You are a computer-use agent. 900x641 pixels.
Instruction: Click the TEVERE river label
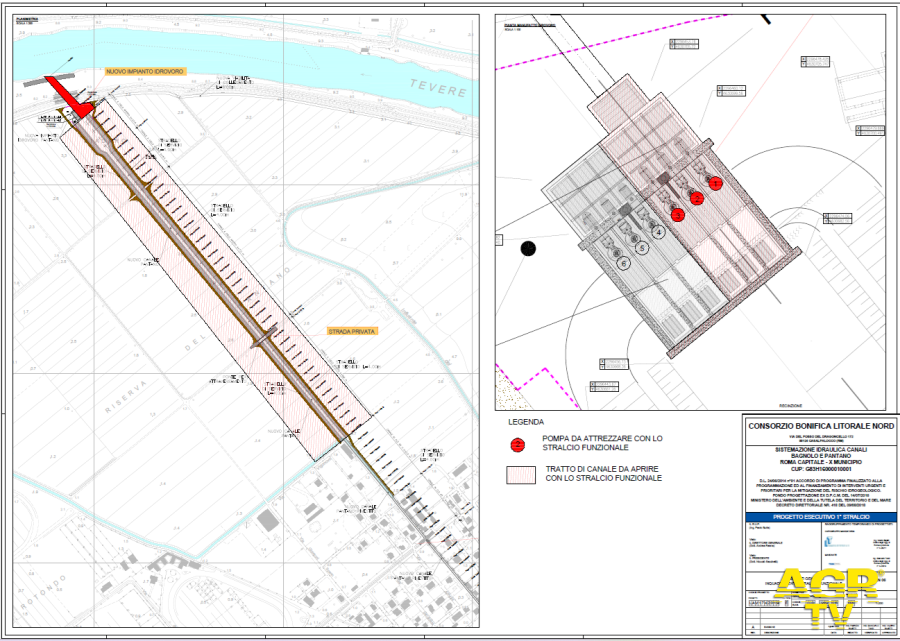pyautogui.click(x=450, y=91)
